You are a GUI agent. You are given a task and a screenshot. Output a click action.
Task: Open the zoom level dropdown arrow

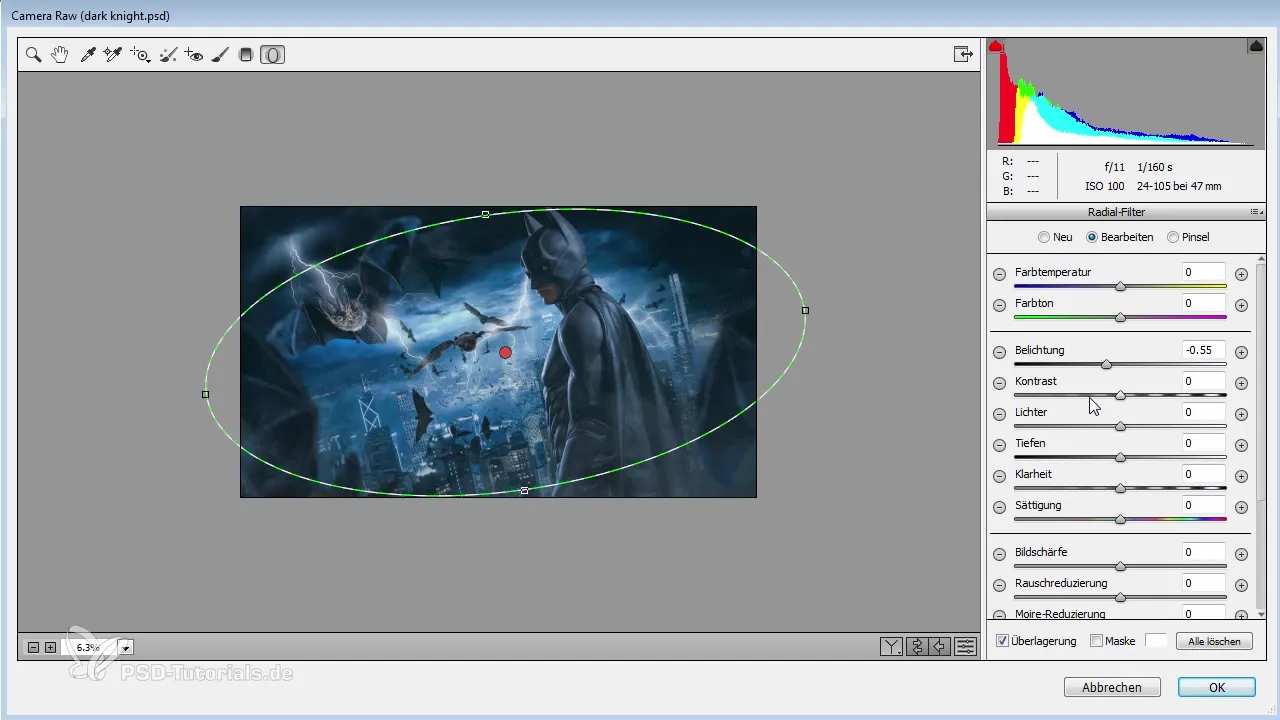tap(126, 648)
